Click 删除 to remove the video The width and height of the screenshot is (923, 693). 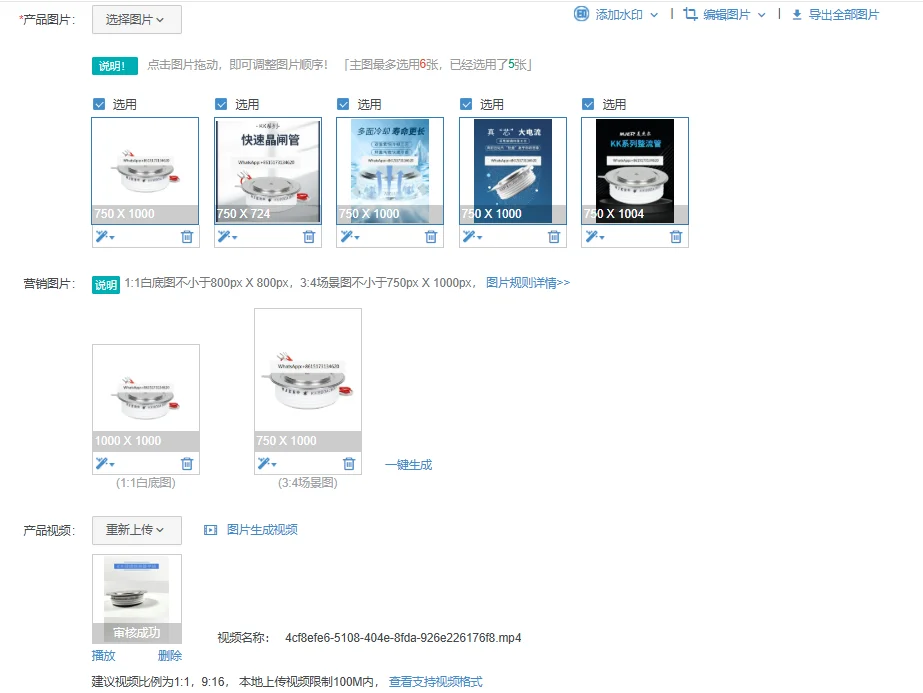(170, 655)
